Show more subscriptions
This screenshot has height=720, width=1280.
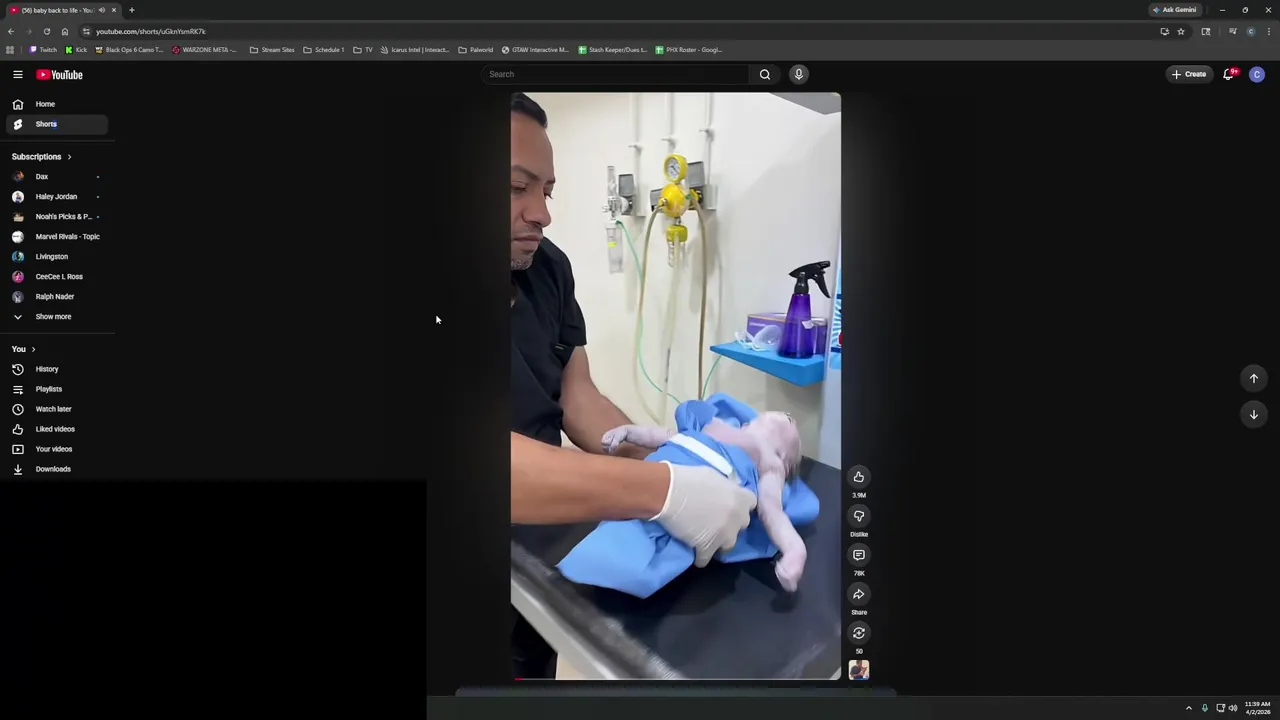(x=54, y=317)
